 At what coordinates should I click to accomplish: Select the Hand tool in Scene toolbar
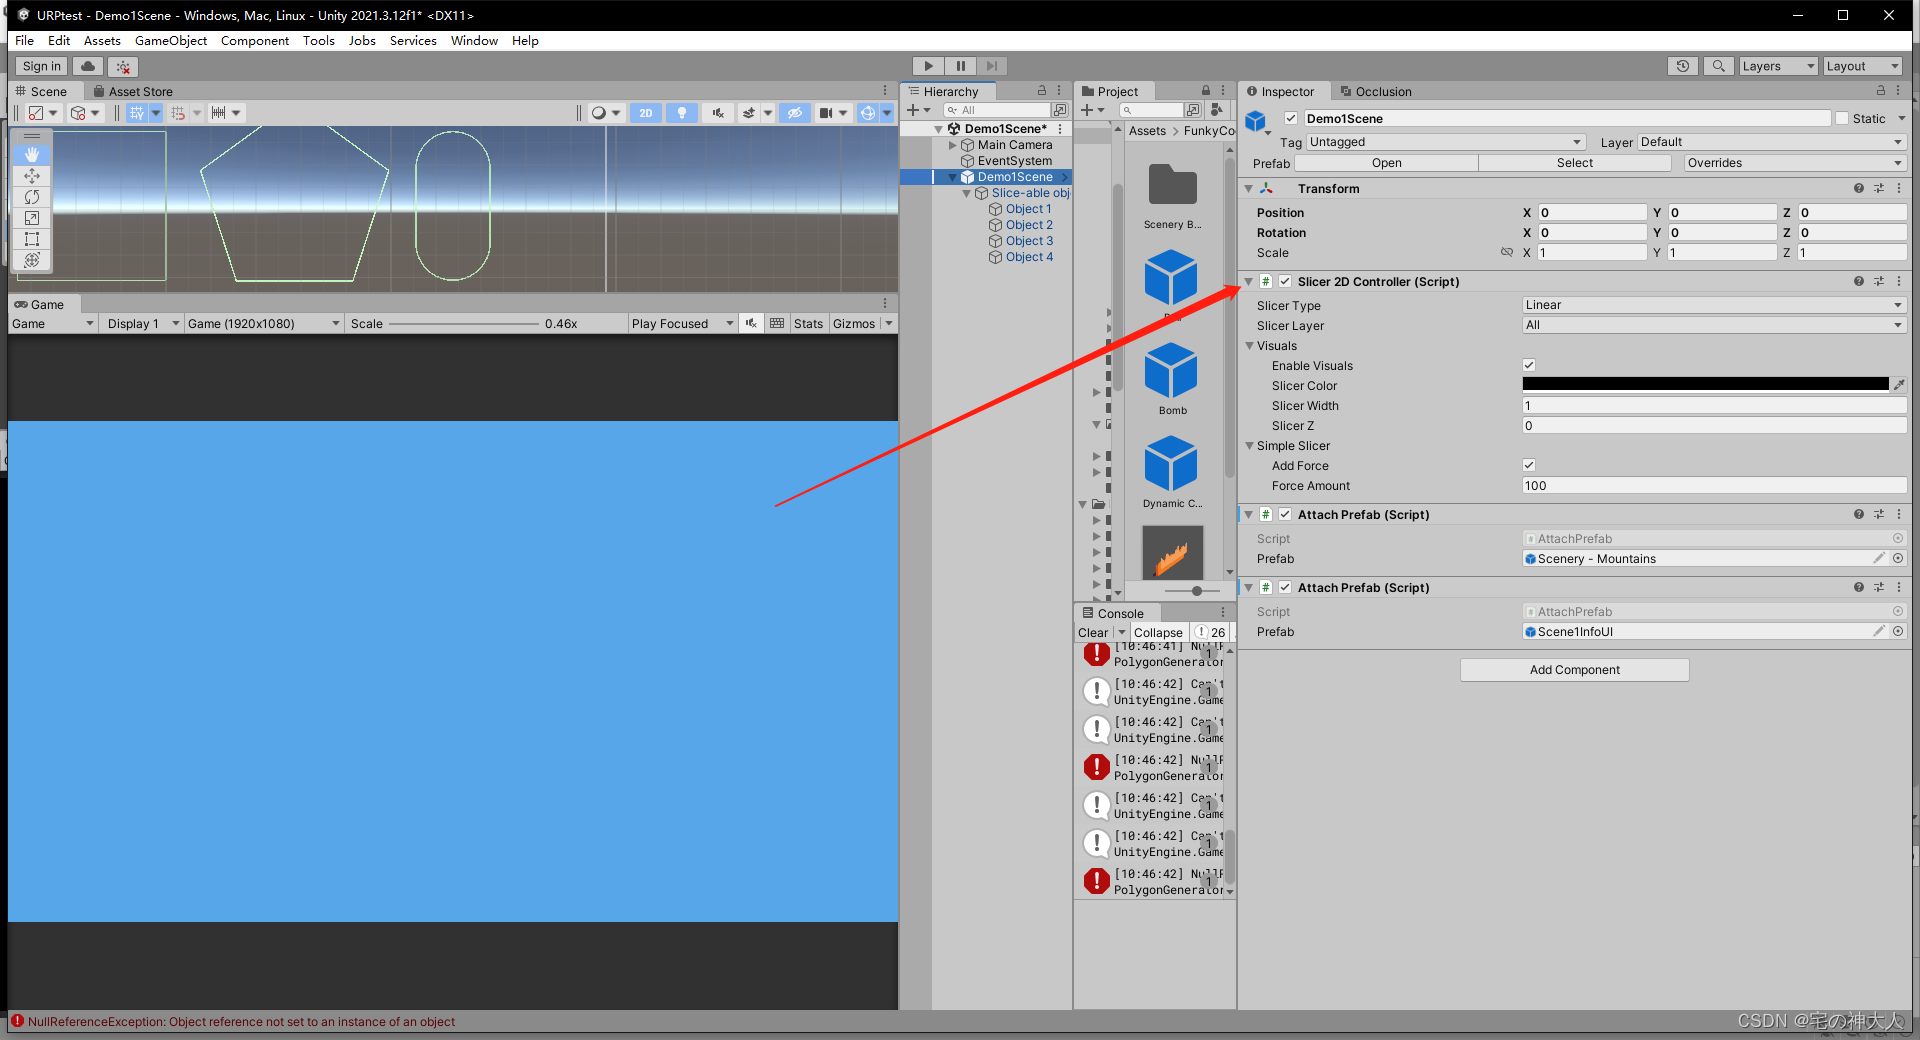click(x=32, y=155)
